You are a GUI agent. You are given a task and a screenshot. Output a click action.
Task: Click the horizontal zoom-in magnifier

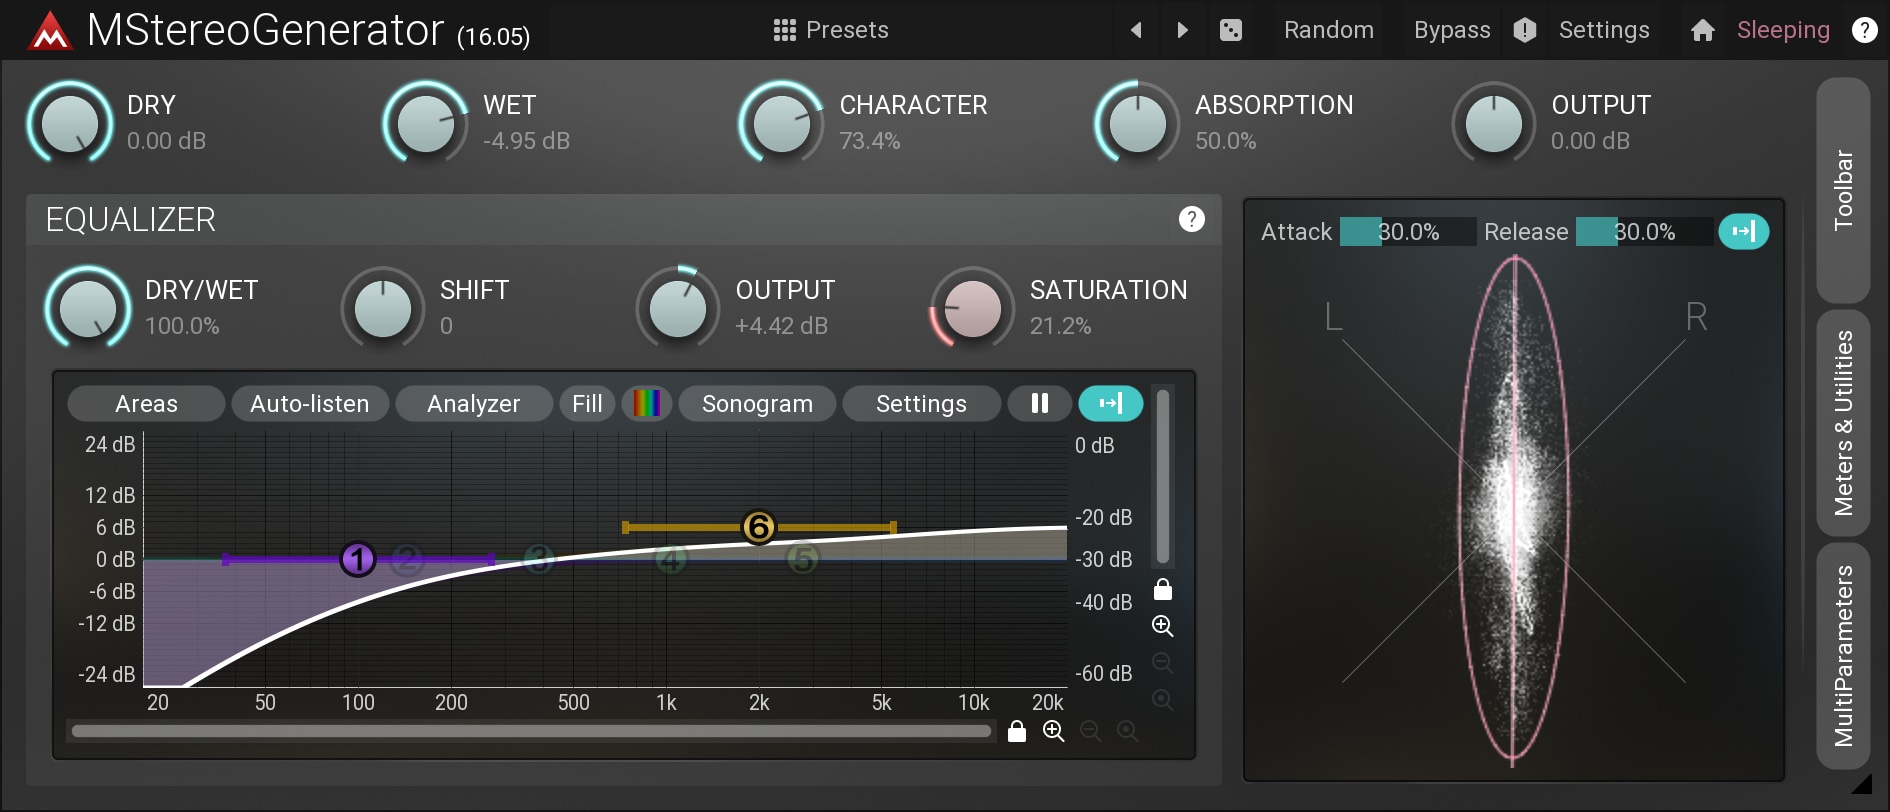coord(1054,731)
